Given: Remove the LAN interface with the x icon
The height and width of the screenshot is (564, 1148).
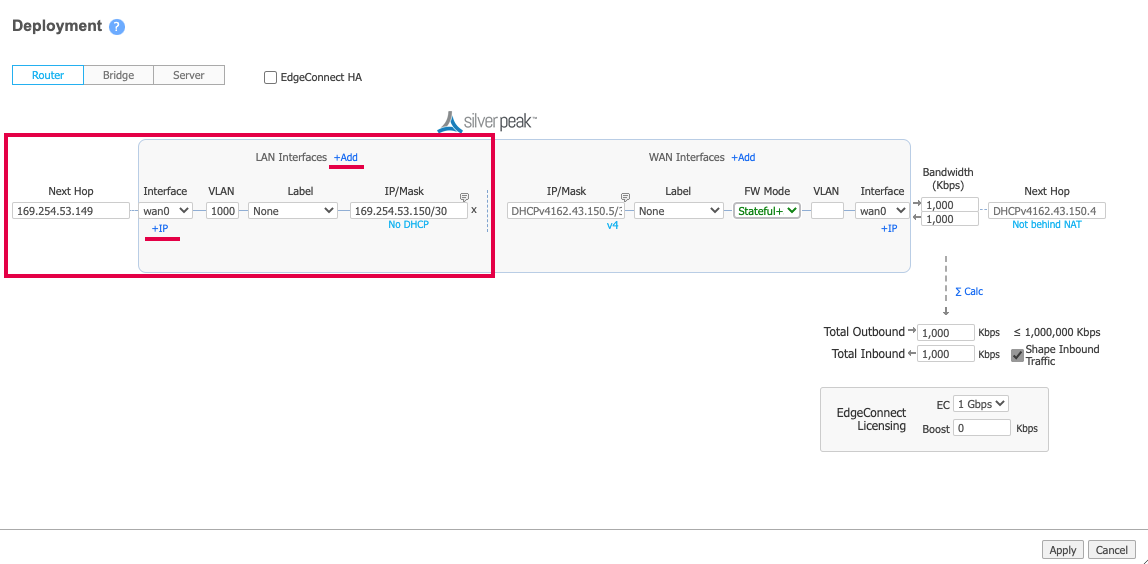Looking at the screenshot, I should coord(474,210).
